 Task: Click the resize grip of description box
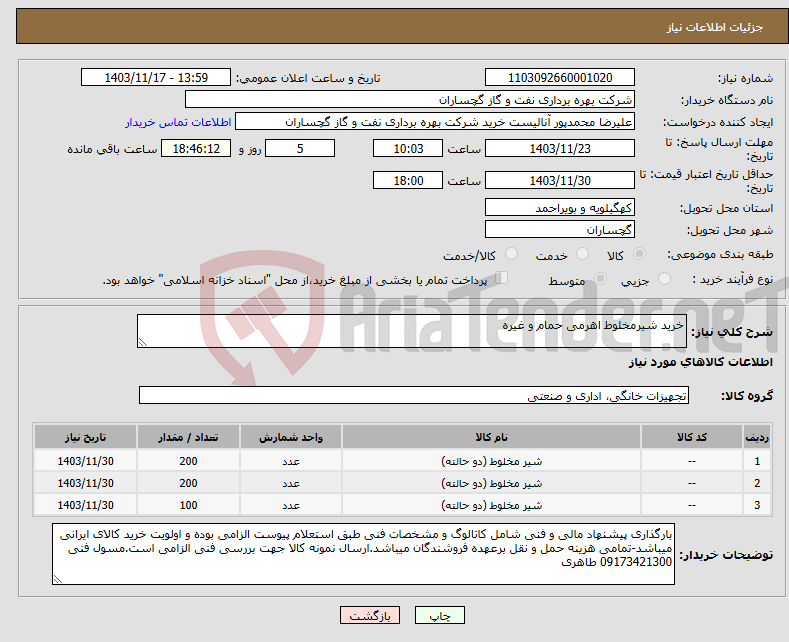pyautogui.click(x=143, y=342)
